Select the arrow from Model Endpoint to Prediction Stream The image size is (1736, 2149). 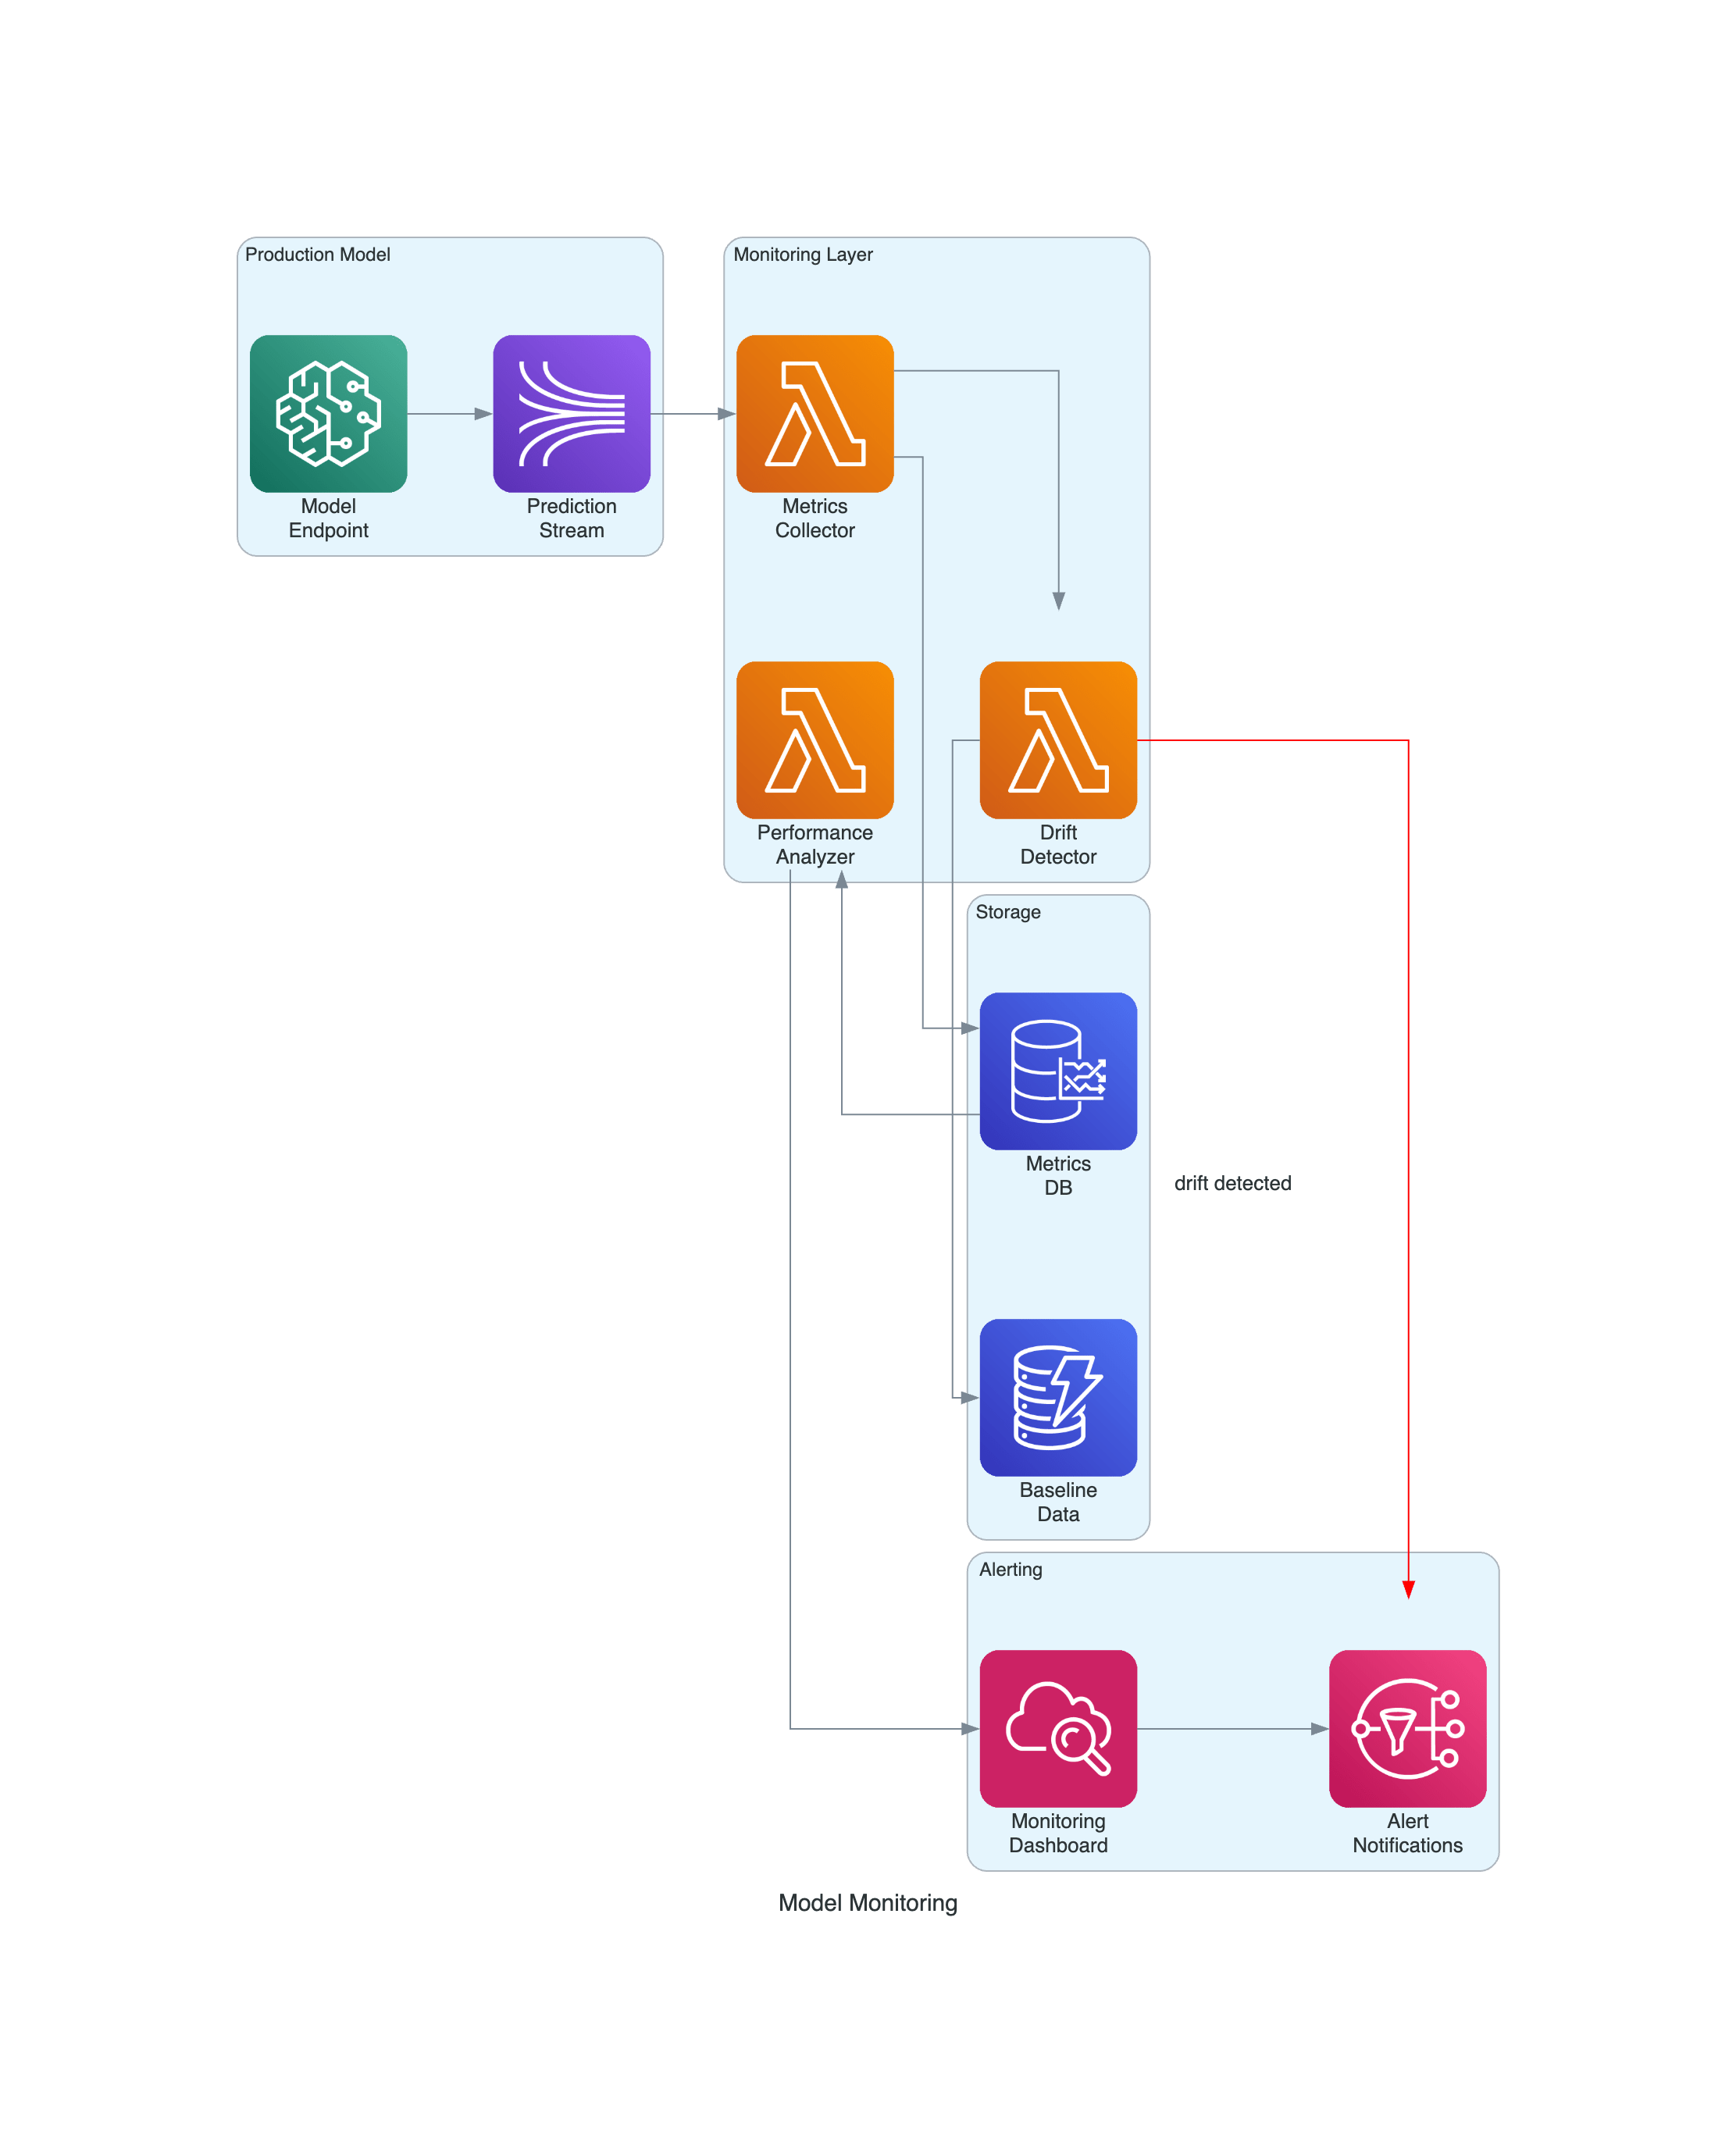(450, 413)
